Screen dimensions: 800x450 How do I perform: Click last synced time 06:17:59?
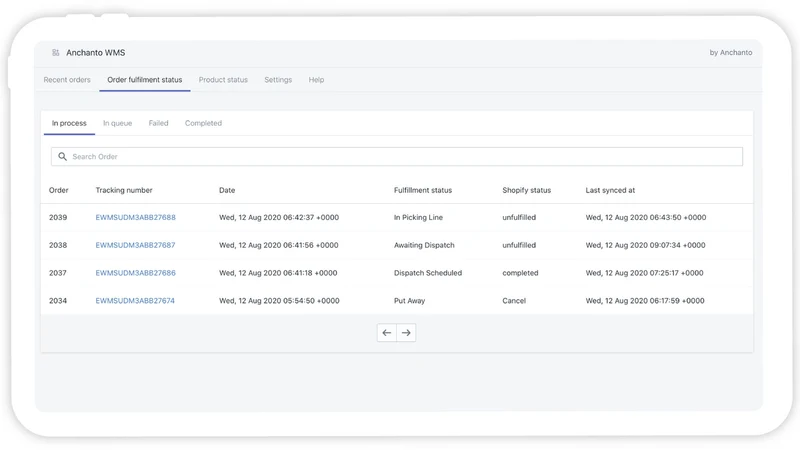click(x=645, y=301)
